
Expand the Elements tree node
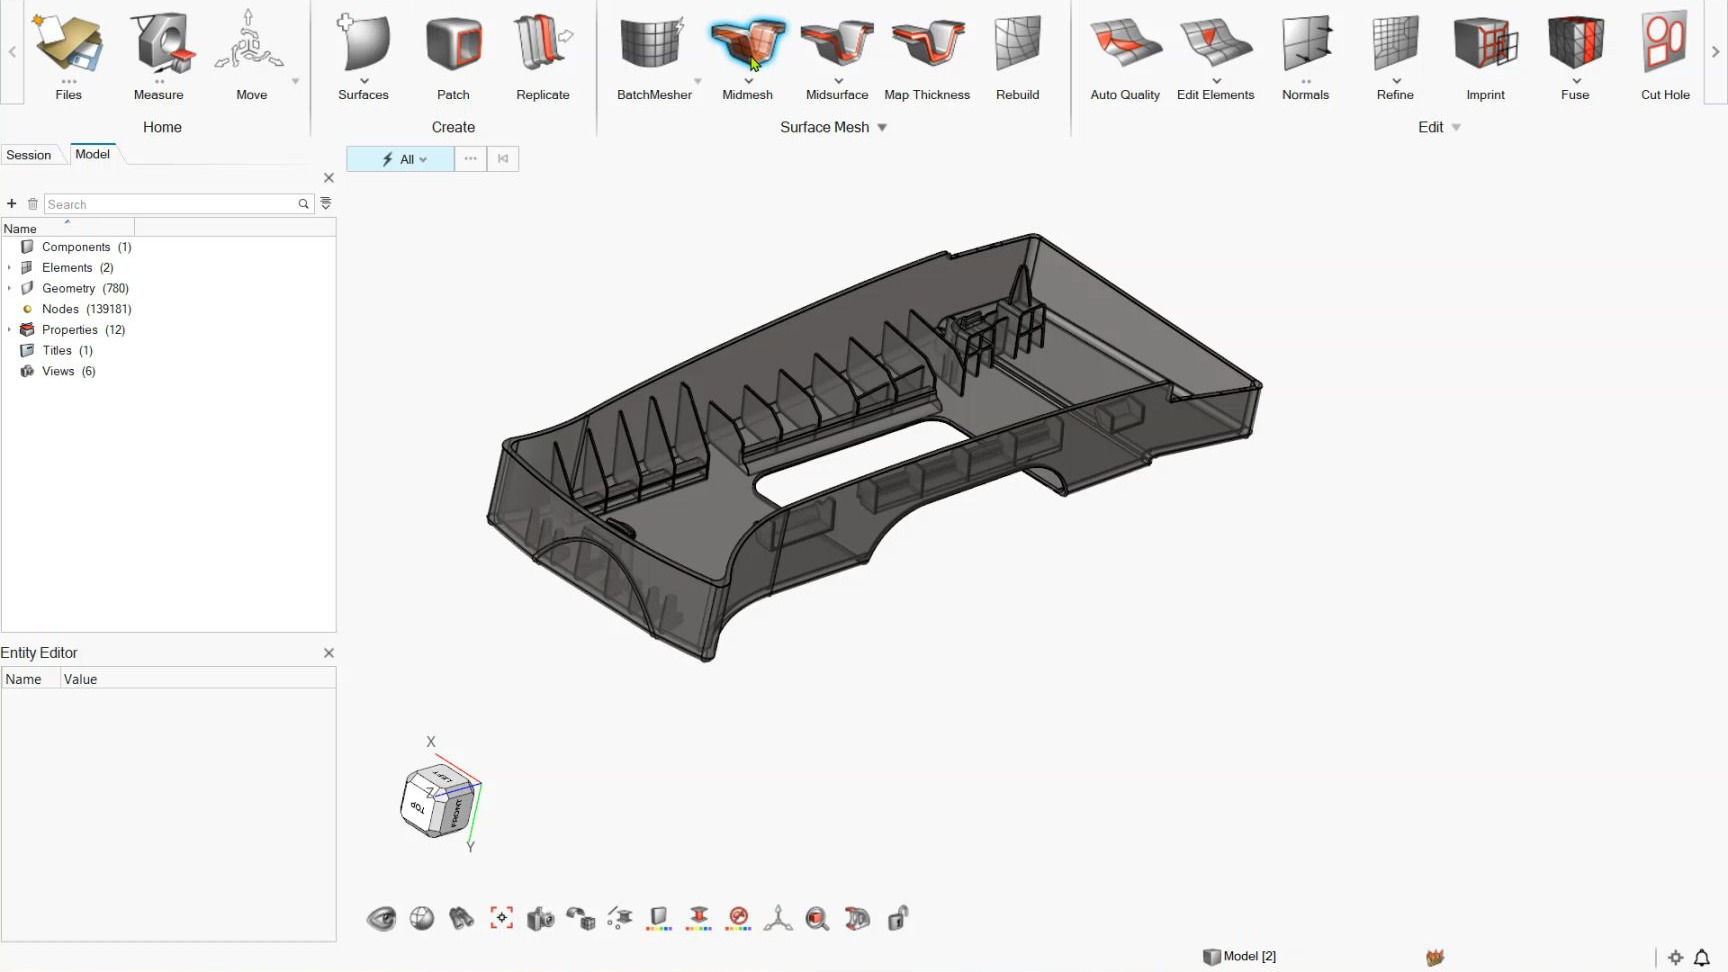(x=9, y=268)
